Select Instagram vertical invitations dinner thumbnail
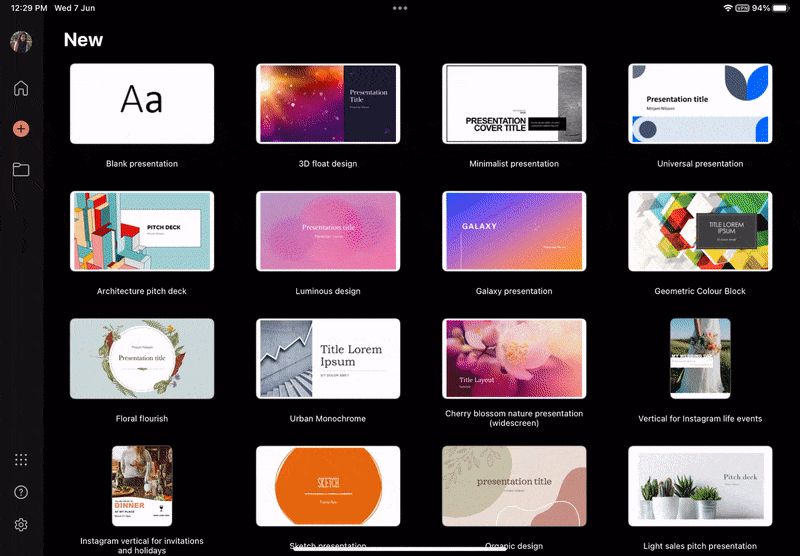This screenshot has width=800, height=556. 142,486
